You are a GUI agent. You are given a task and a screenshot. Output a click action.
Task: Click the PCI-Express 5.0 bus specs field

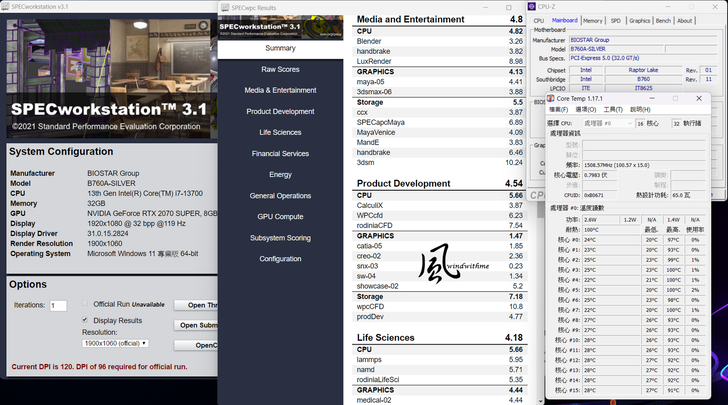[x=642, y=58]
